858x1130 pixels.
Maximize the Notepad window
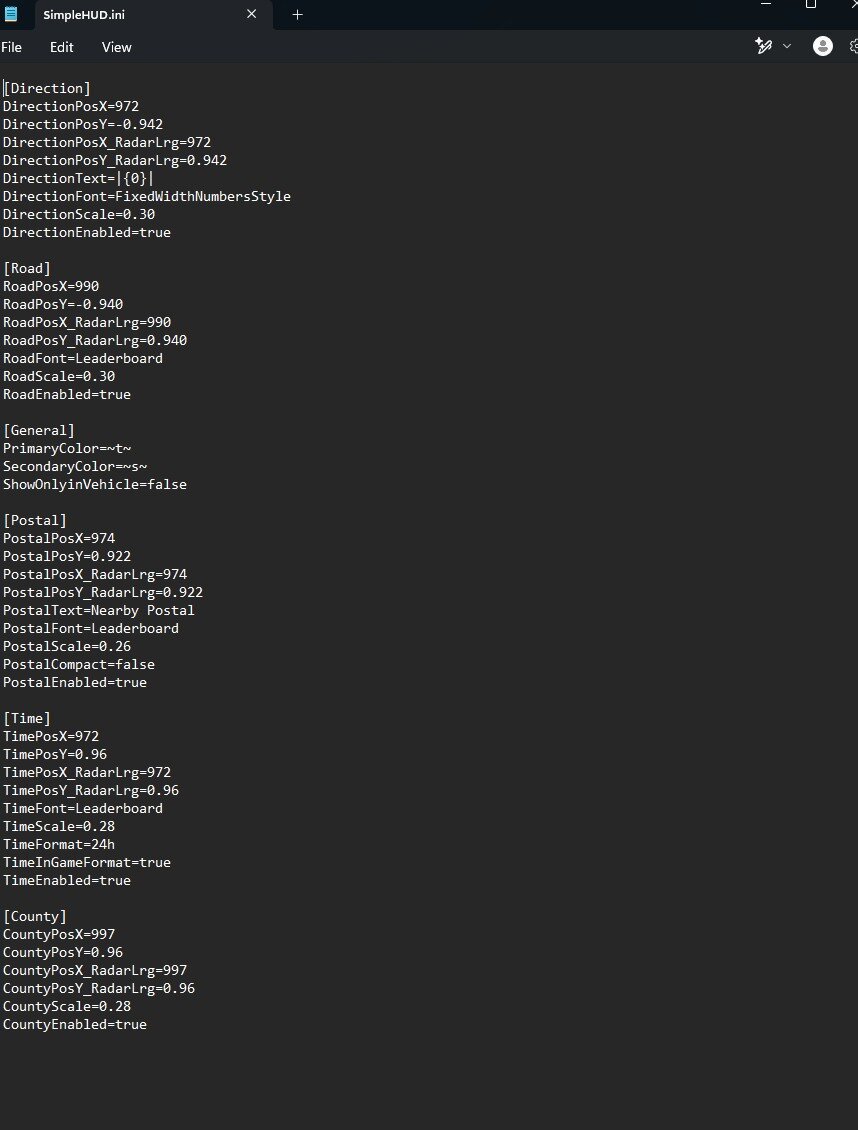point(811,5)
